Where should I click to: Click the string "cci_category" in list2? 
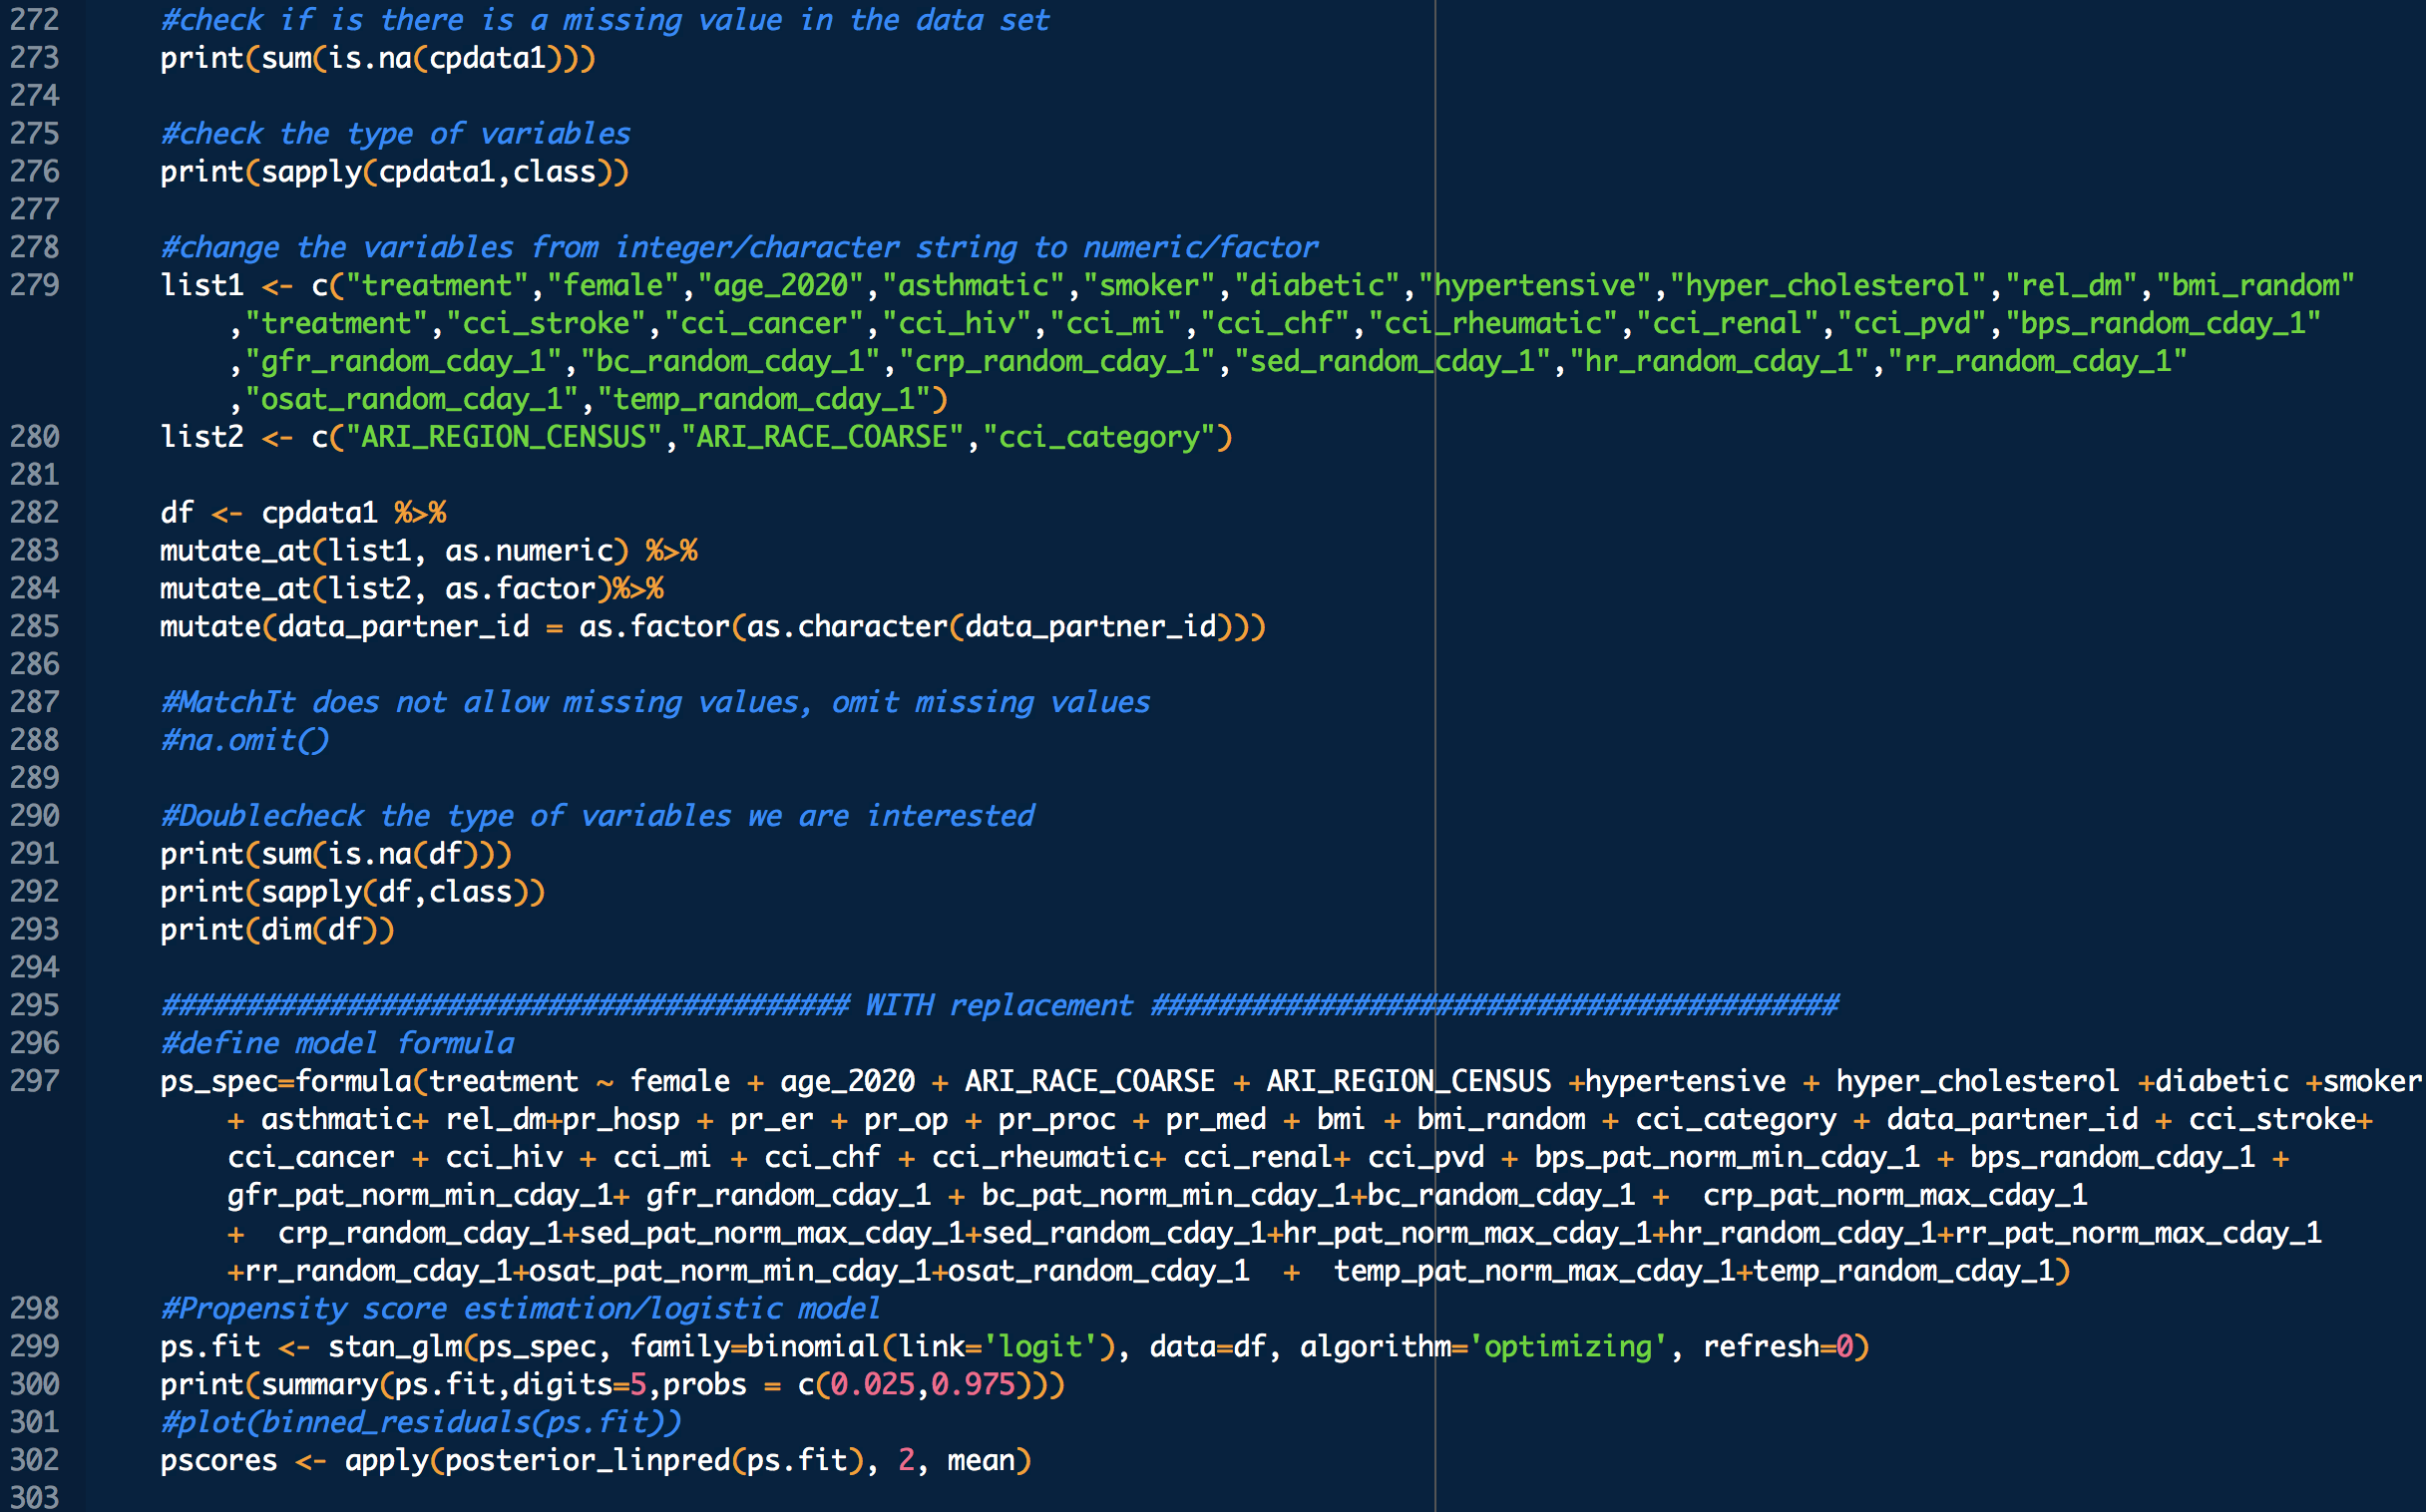[x=1100, y=437]
